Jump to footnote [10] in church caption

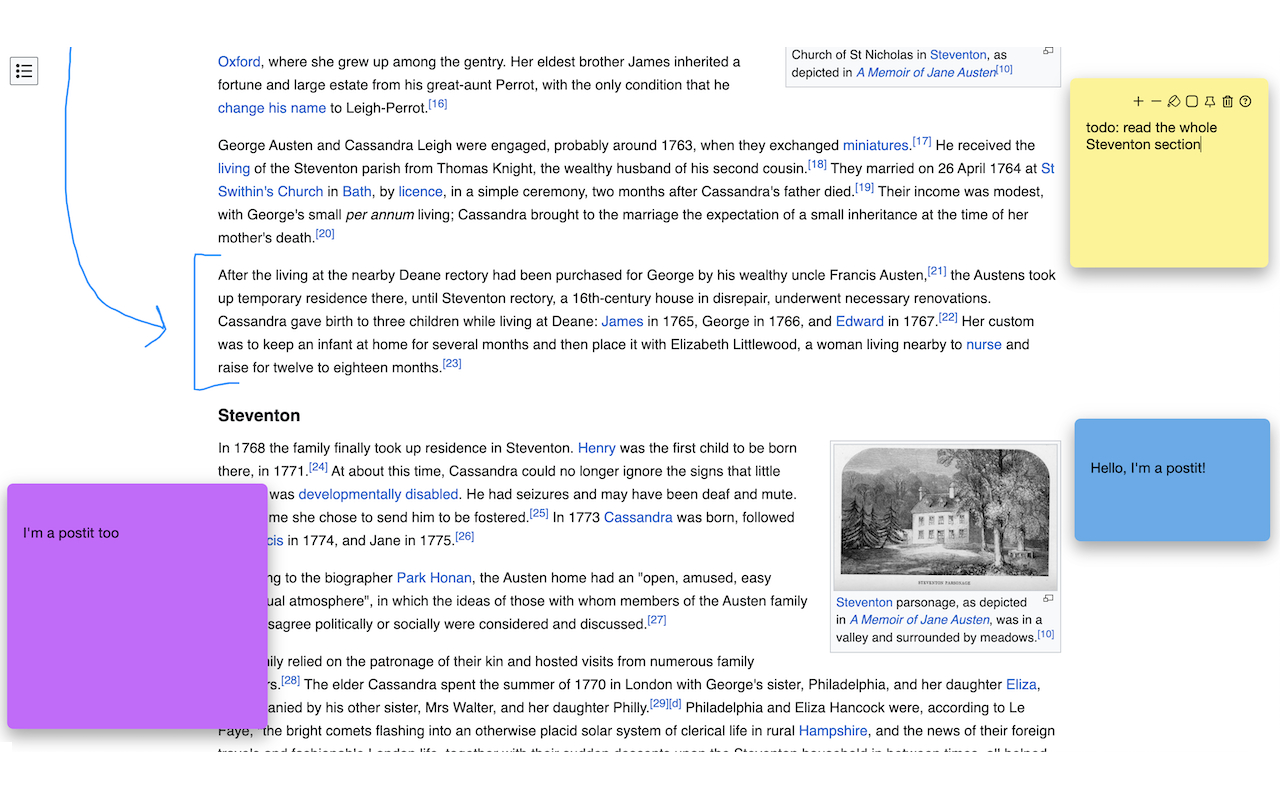tap(1004, 69)
